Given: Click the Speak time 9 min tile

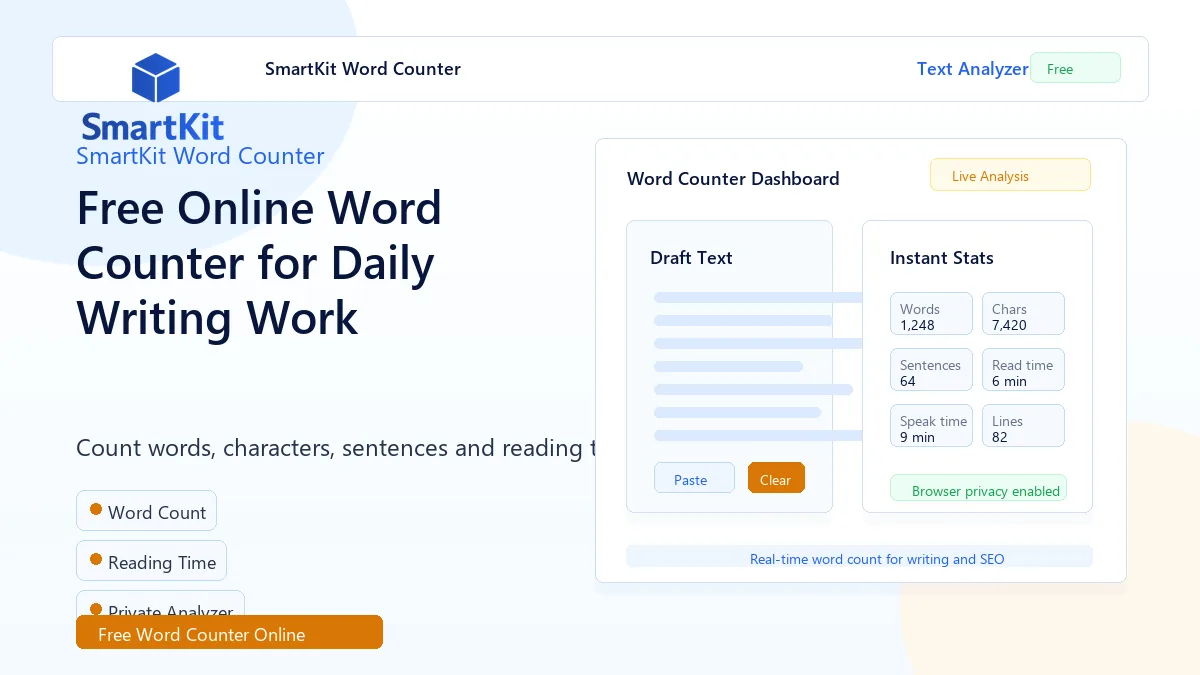Looking at the screenshot, I should [x=931, y=426].
